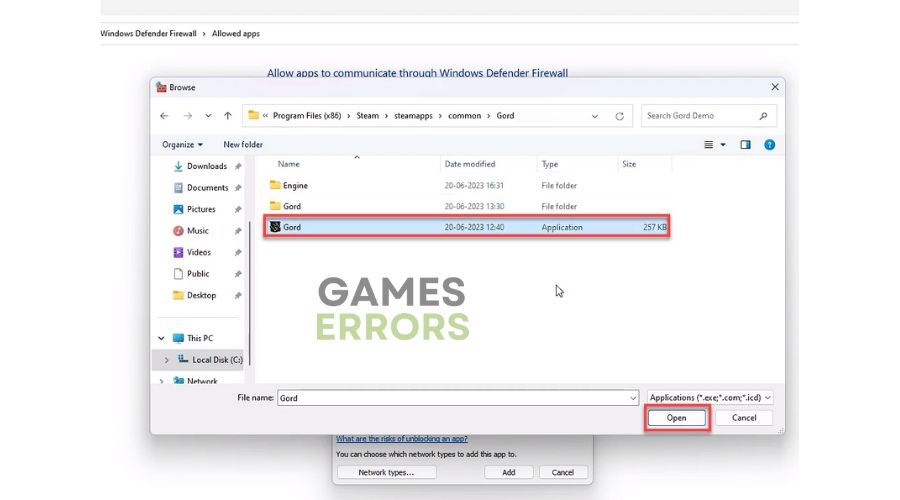This screenshot has height=500, width=900.
Task: Toggle the preview pane icon
Action: (x=745, y=145)
